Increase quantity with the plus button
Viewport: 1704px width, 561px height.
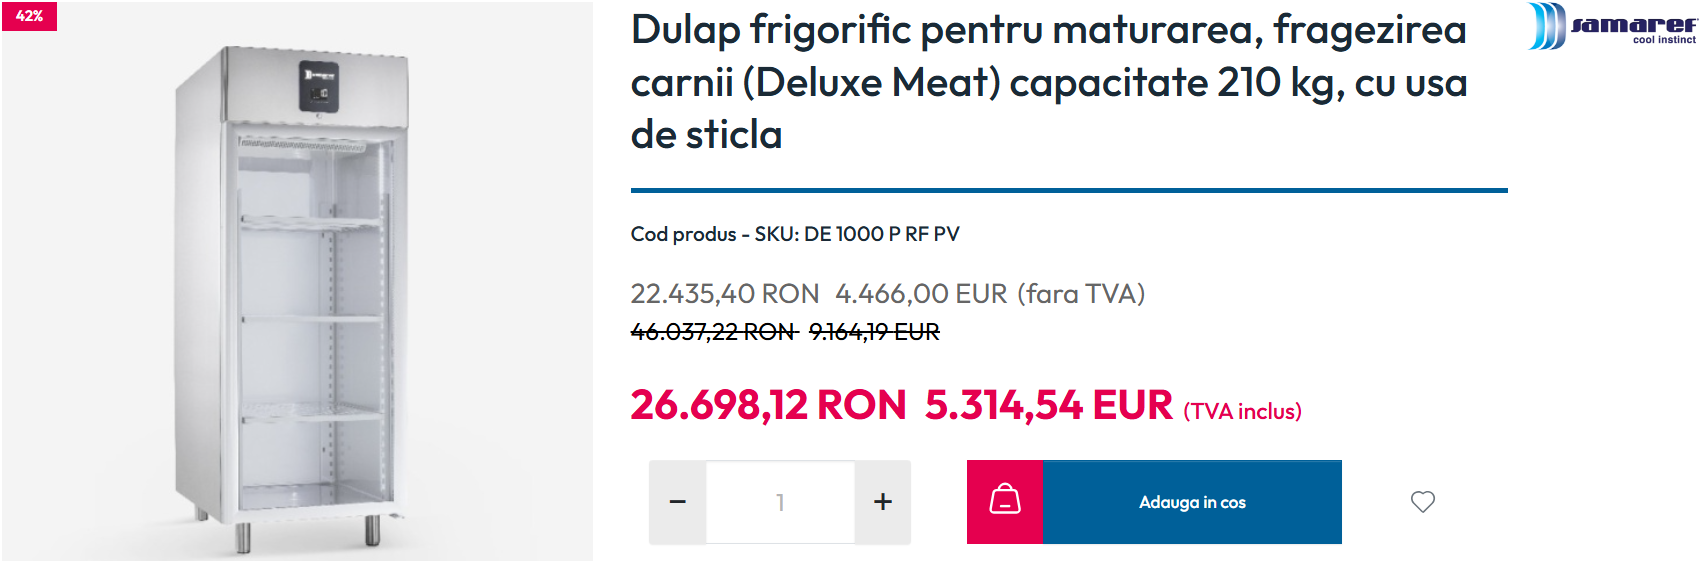883,502
